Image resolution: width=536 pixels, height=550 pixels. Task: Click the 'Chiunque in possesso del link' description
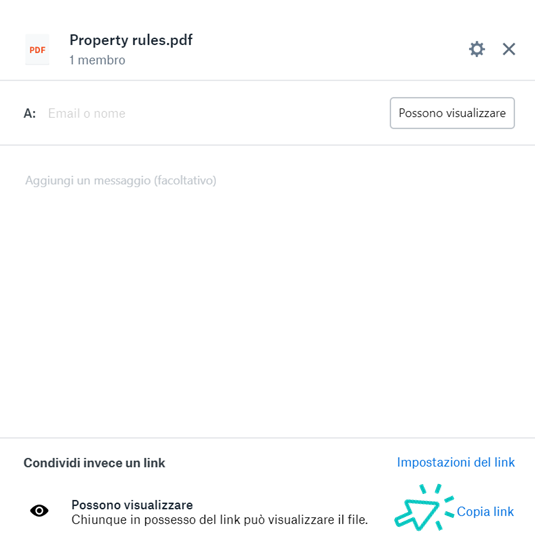tap(220, 520)
